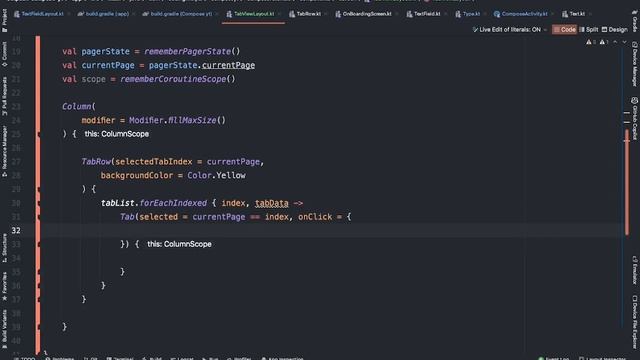Open the Live Edit of literals dropdown
The width and height of the screenshot is (640, 360).
(509, 29)
